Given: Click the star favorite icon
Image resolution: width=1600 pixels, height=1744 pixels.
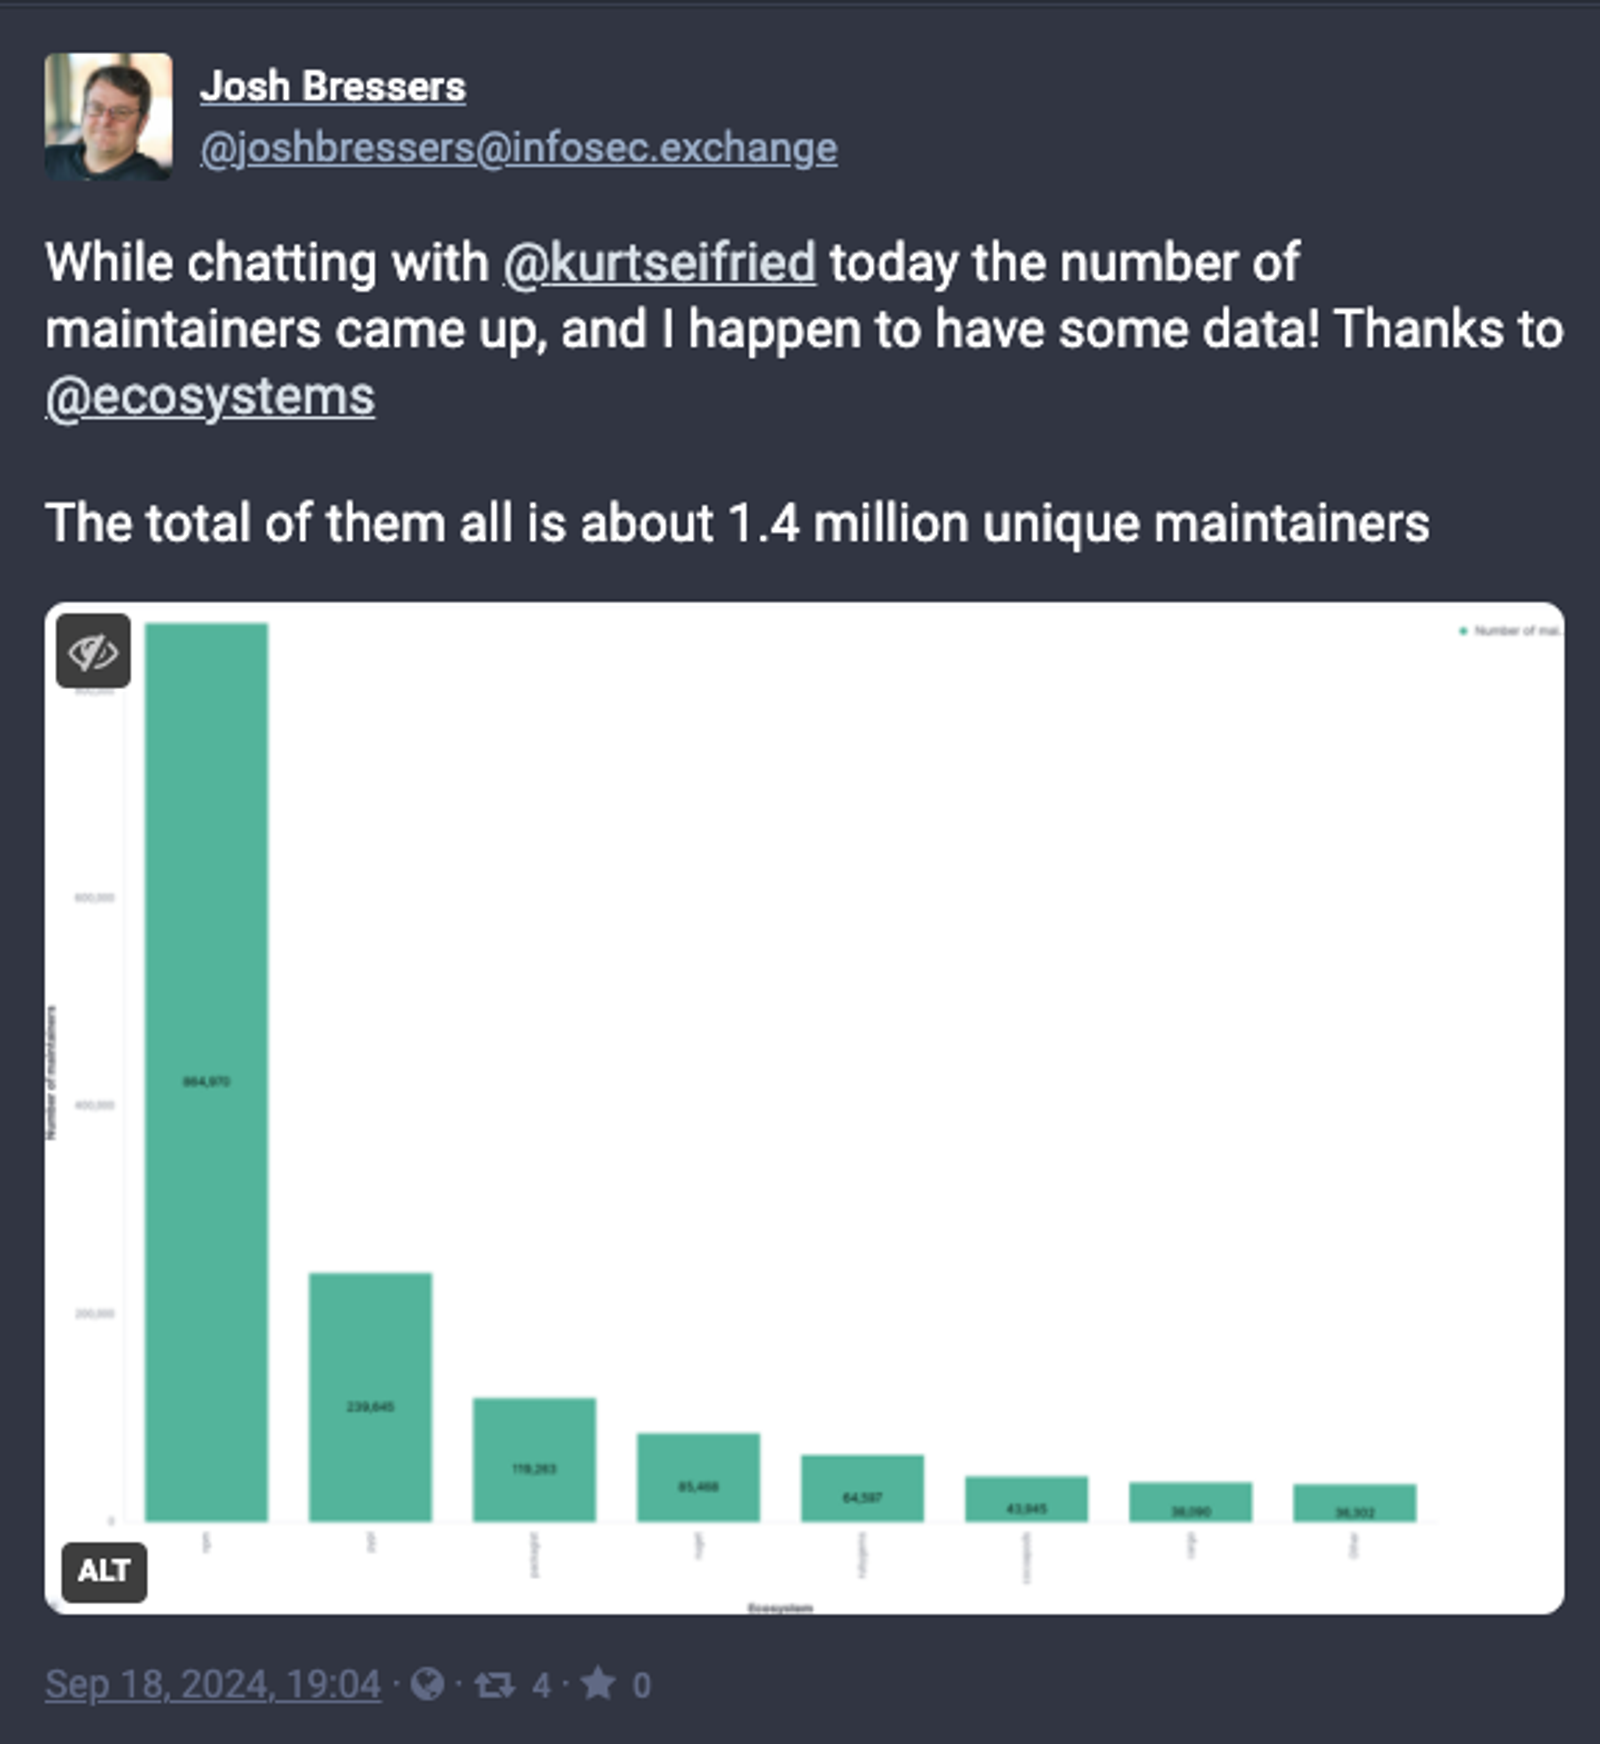Looking at the screenshot, I should [598, 1684].
